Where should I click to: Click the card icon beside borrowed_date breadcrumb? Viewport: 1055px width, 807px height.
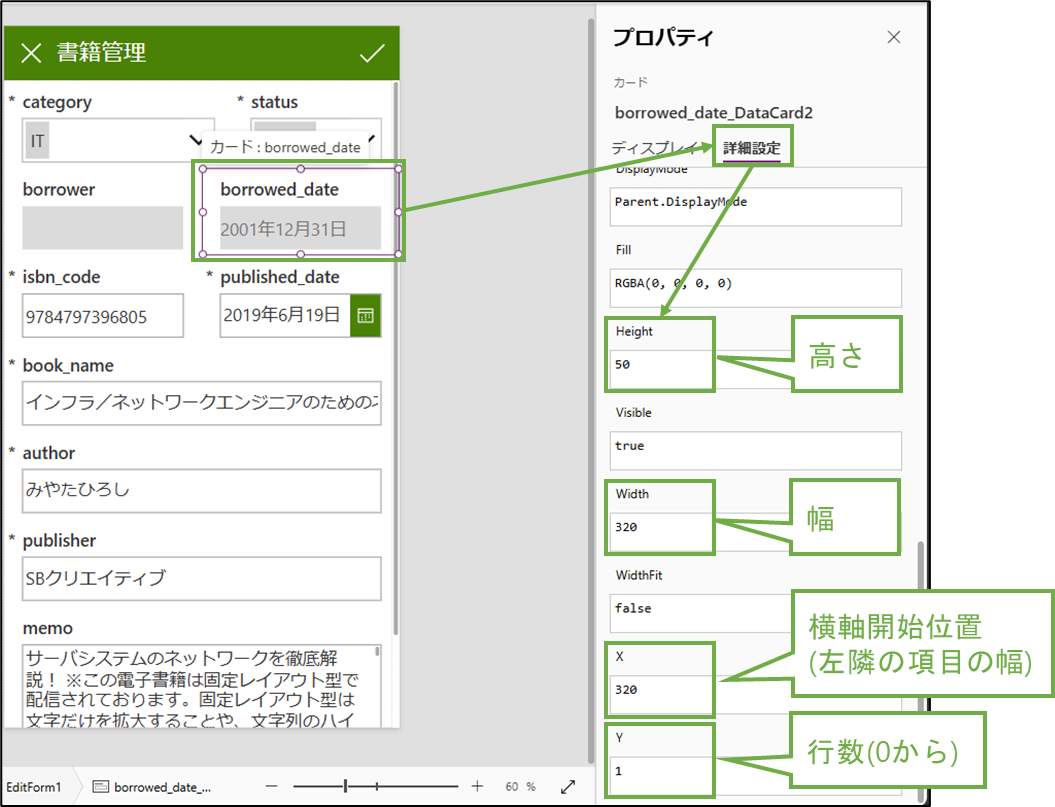tap(100, 787)
